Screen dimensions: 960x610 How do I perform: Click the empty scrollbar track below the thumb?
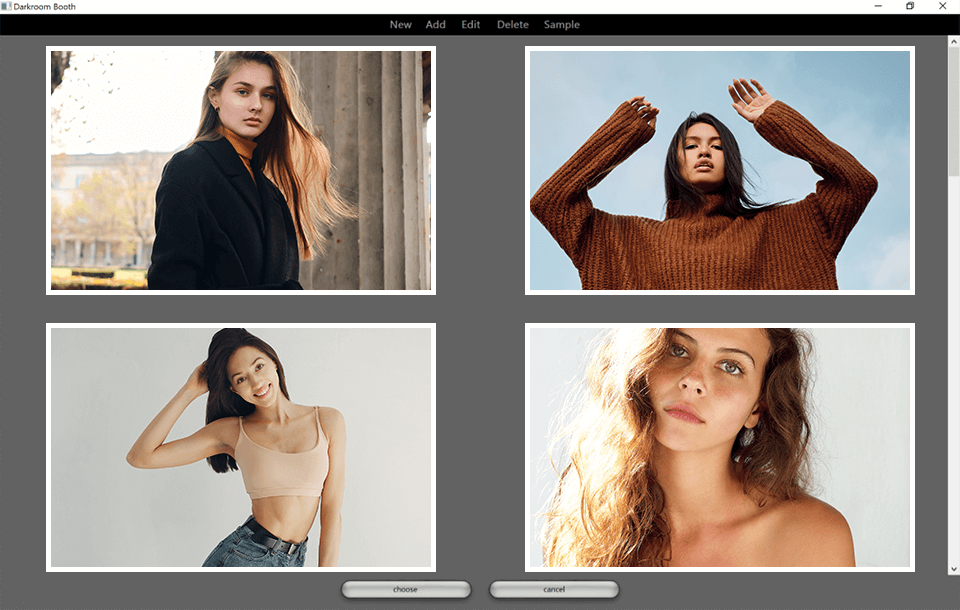953,380
